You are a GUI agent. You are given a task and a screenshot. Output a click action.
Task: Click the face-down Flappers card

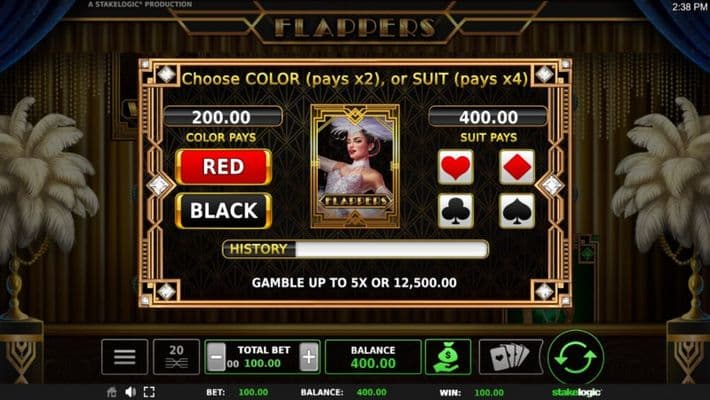(355, 166)
